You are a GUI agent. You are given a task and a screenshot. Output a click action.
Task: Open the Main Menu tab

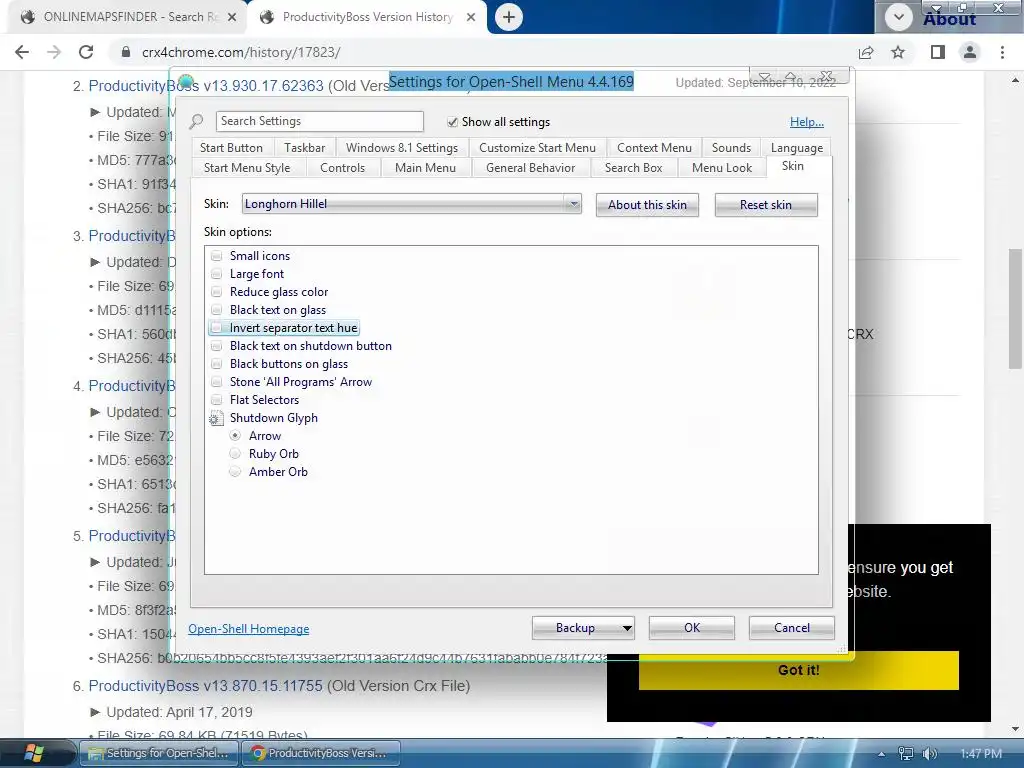click(x=425, y=168)
